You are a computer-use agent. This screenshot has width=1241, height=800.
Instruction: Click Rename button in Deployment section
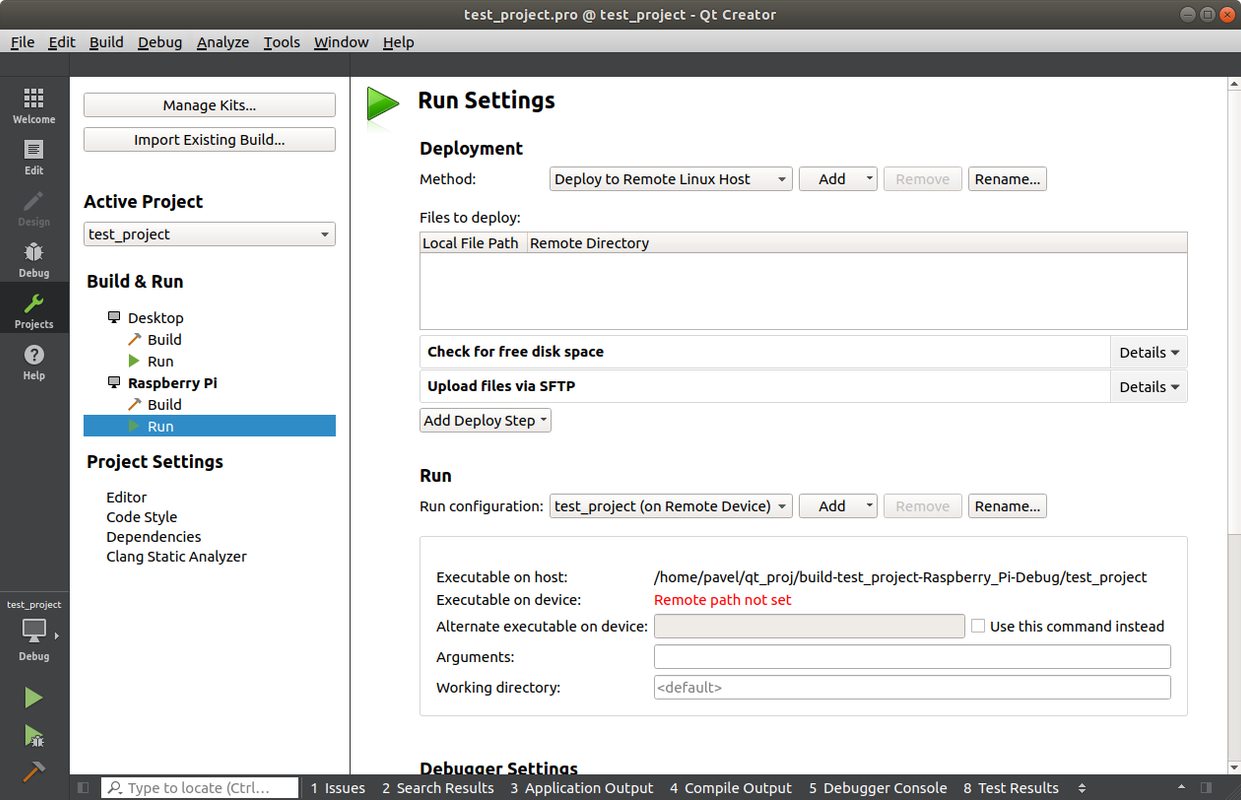[x=1007, y=179]
